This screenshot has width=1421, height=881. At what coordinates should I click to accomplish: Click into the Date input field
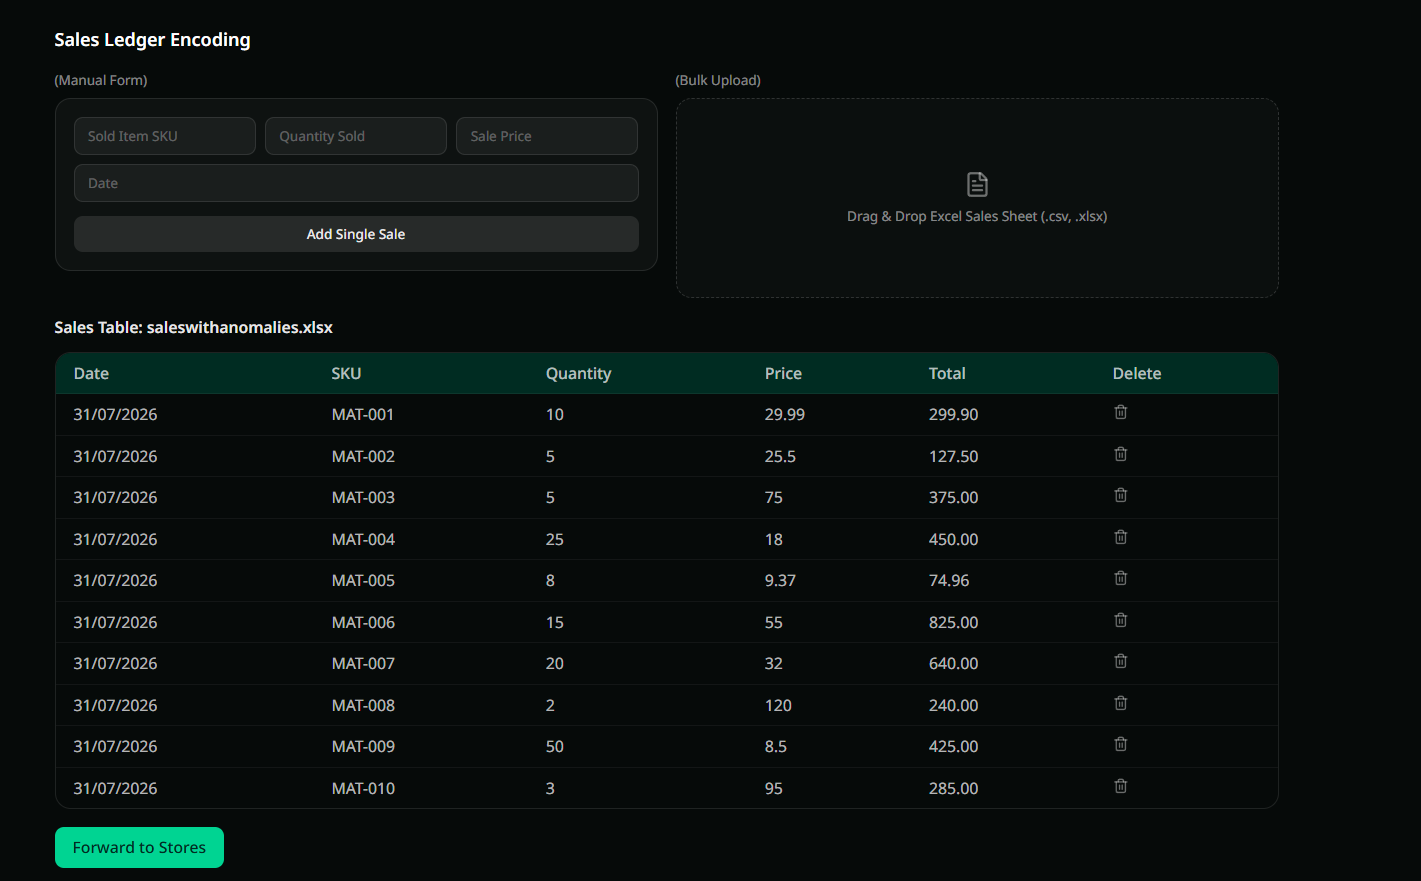pyautogui.click(x=356, y=183)
